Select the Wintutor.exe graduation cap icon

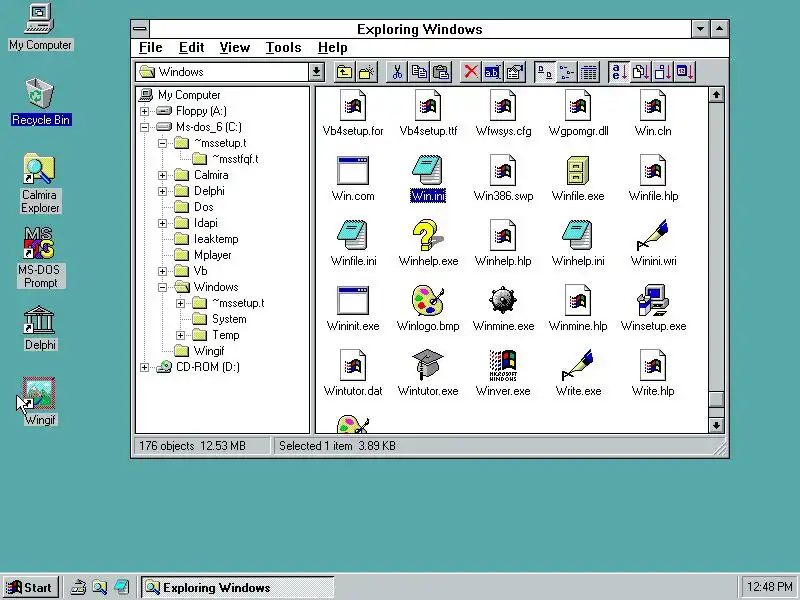tap(428, 365)
